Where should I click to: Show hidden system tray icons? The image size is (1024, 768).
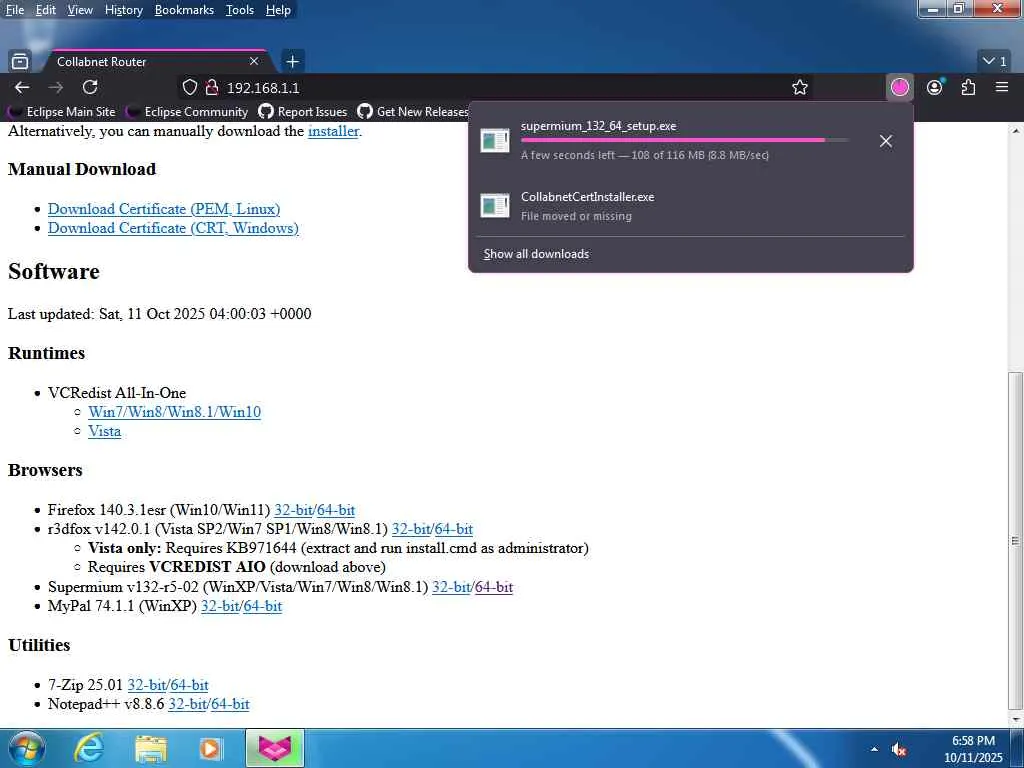point(874,749)
